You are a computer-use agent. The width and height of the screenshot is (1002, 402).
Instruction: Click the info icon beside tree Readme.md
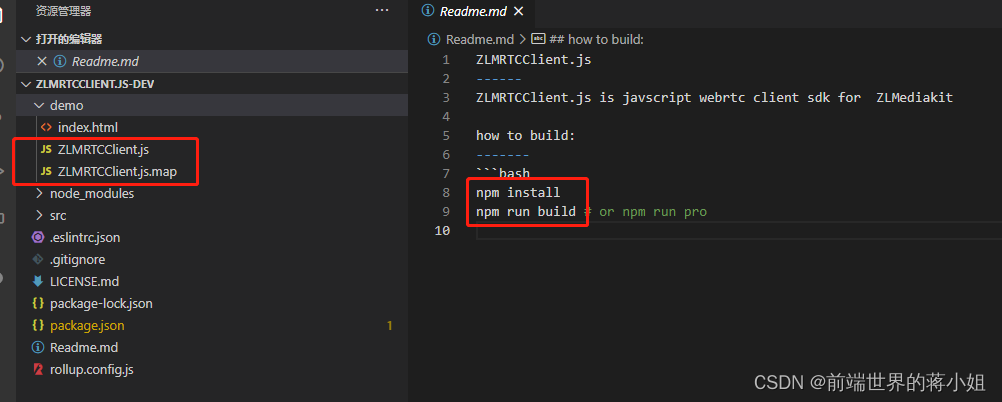pyautogui.click(x=38, y=348)
